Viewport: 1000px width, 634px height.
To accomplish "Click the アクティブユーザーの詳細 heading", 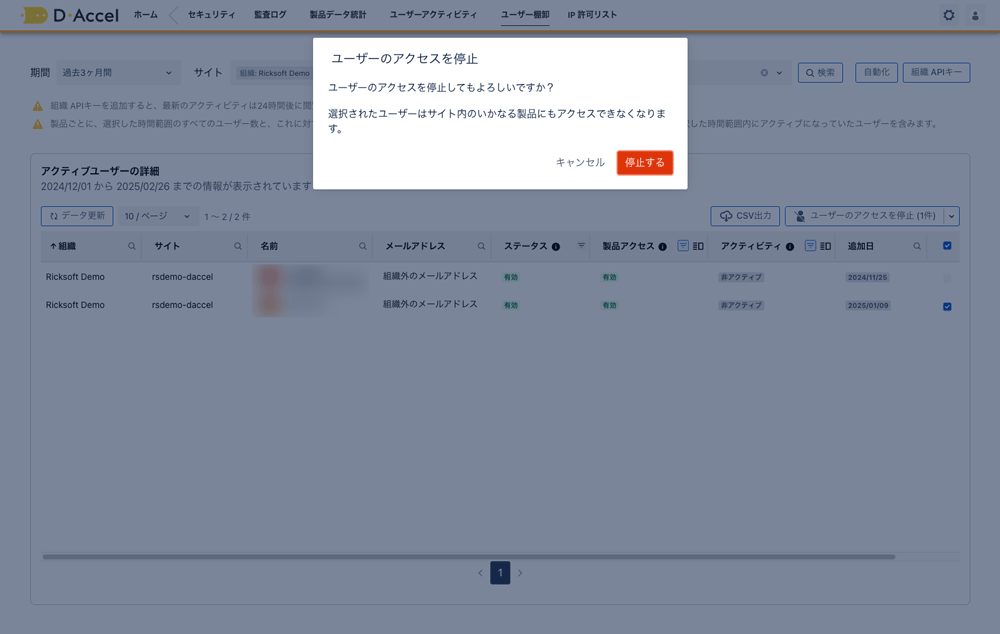I will (x=100, y=171).
